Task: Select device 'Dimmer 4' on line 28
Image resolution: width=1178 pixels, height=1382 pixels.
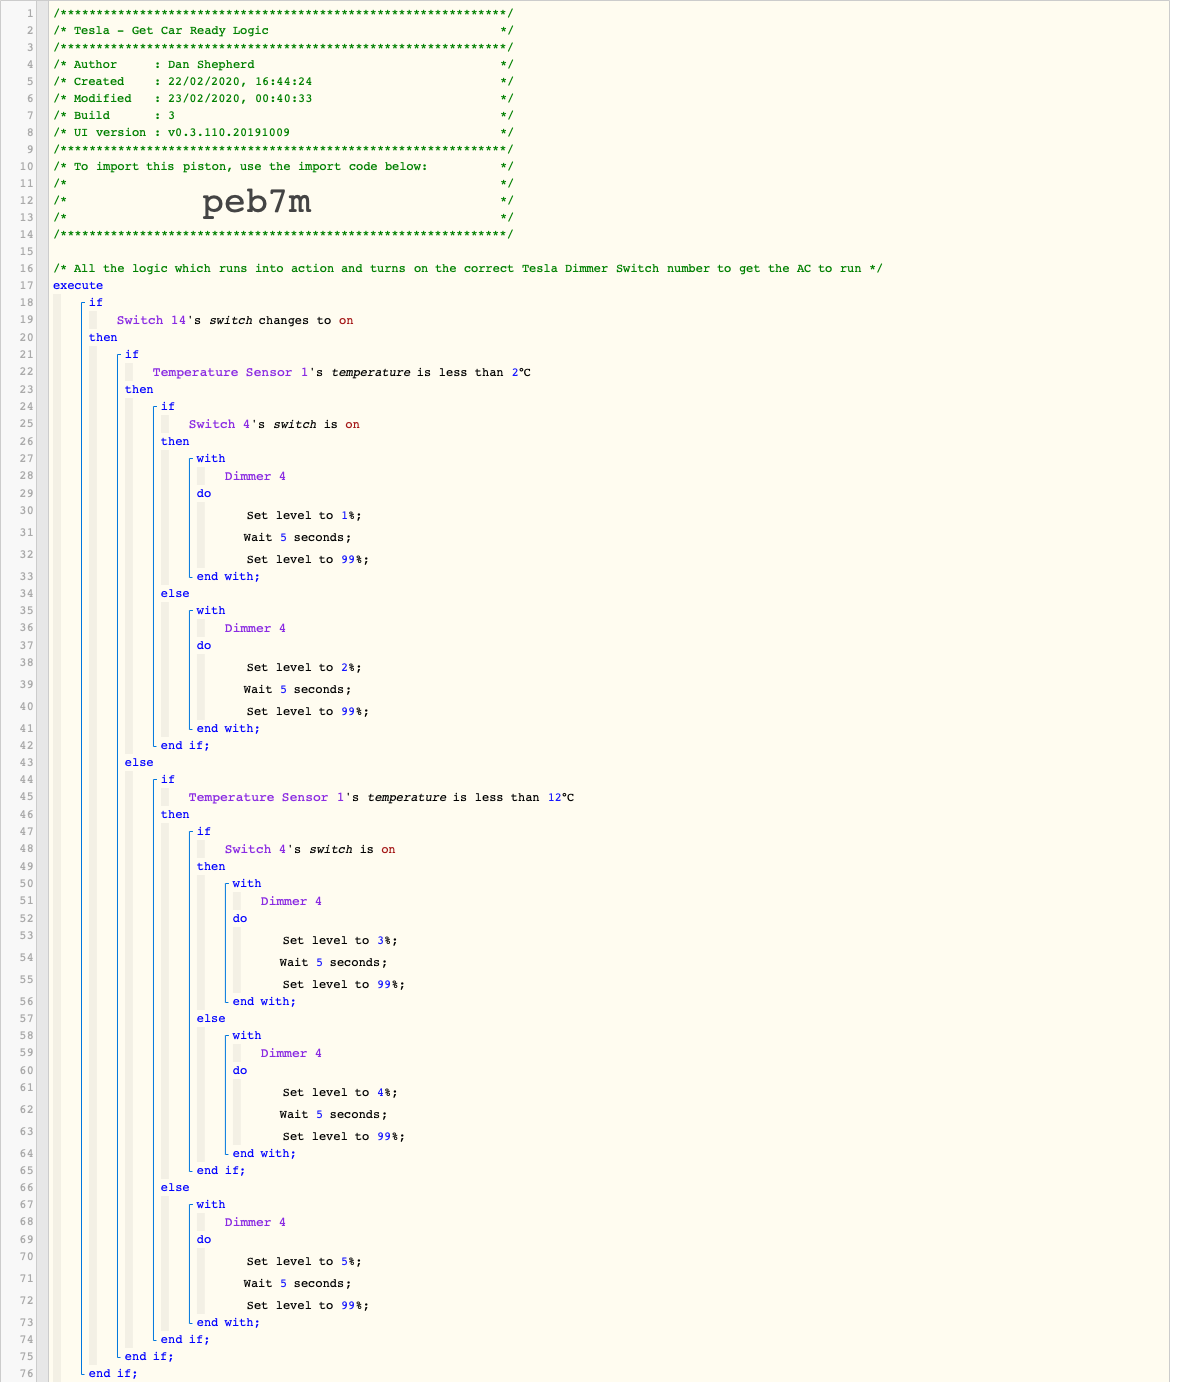Action: (x=255, y=476)
